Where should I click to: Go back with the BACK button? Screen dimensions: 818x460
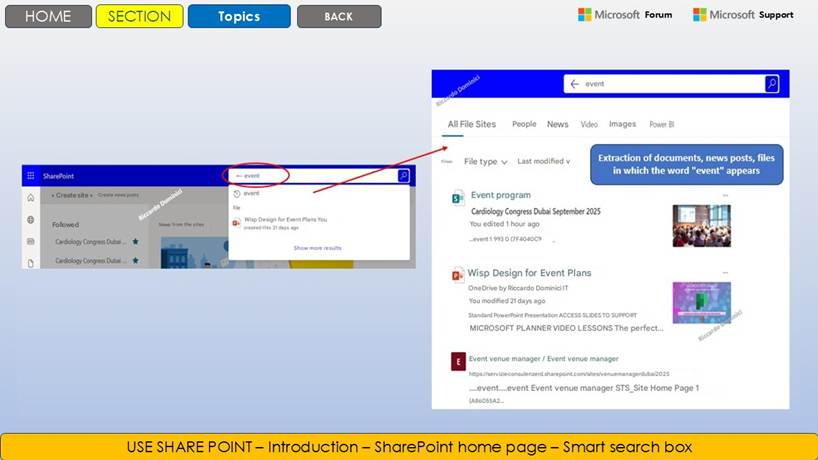coord(339,16)
